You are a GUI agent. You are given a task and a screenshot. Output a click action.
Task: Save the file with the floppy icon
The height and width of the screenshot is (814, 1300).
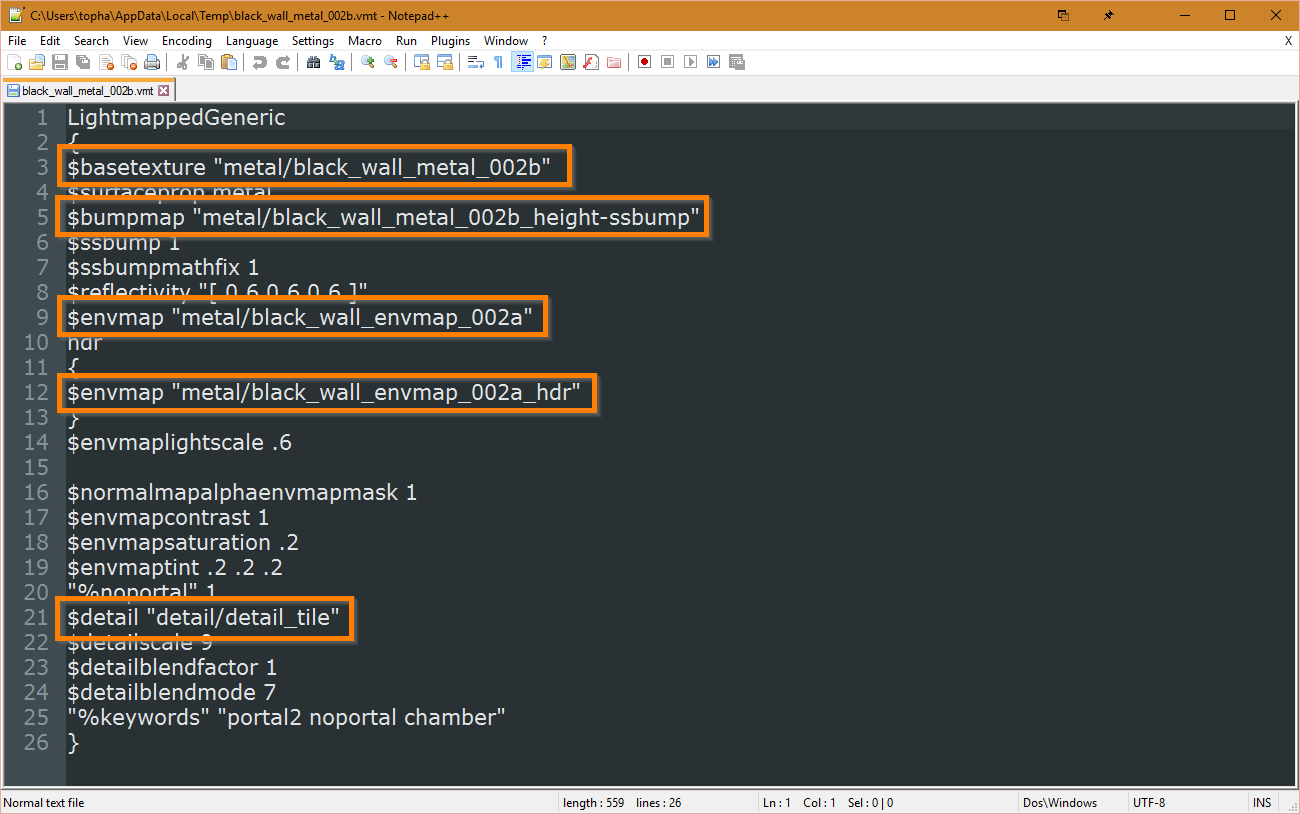tap(60, 62)
